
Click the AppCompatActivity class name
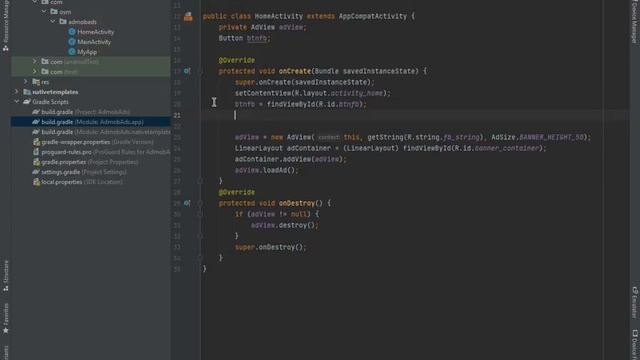coord(373,16)
